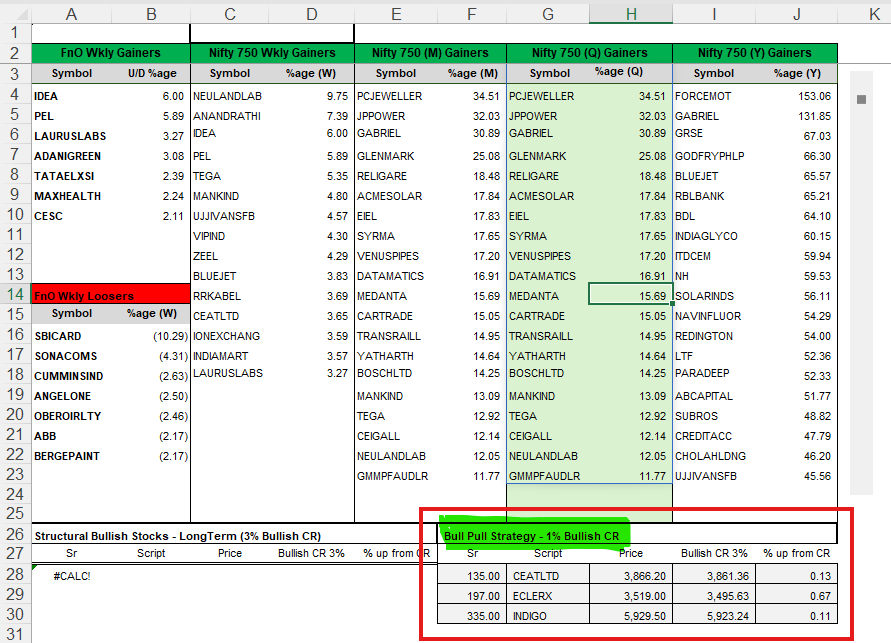Select column A header
This screenshot has width=891, height=643.
click(71, 14)
